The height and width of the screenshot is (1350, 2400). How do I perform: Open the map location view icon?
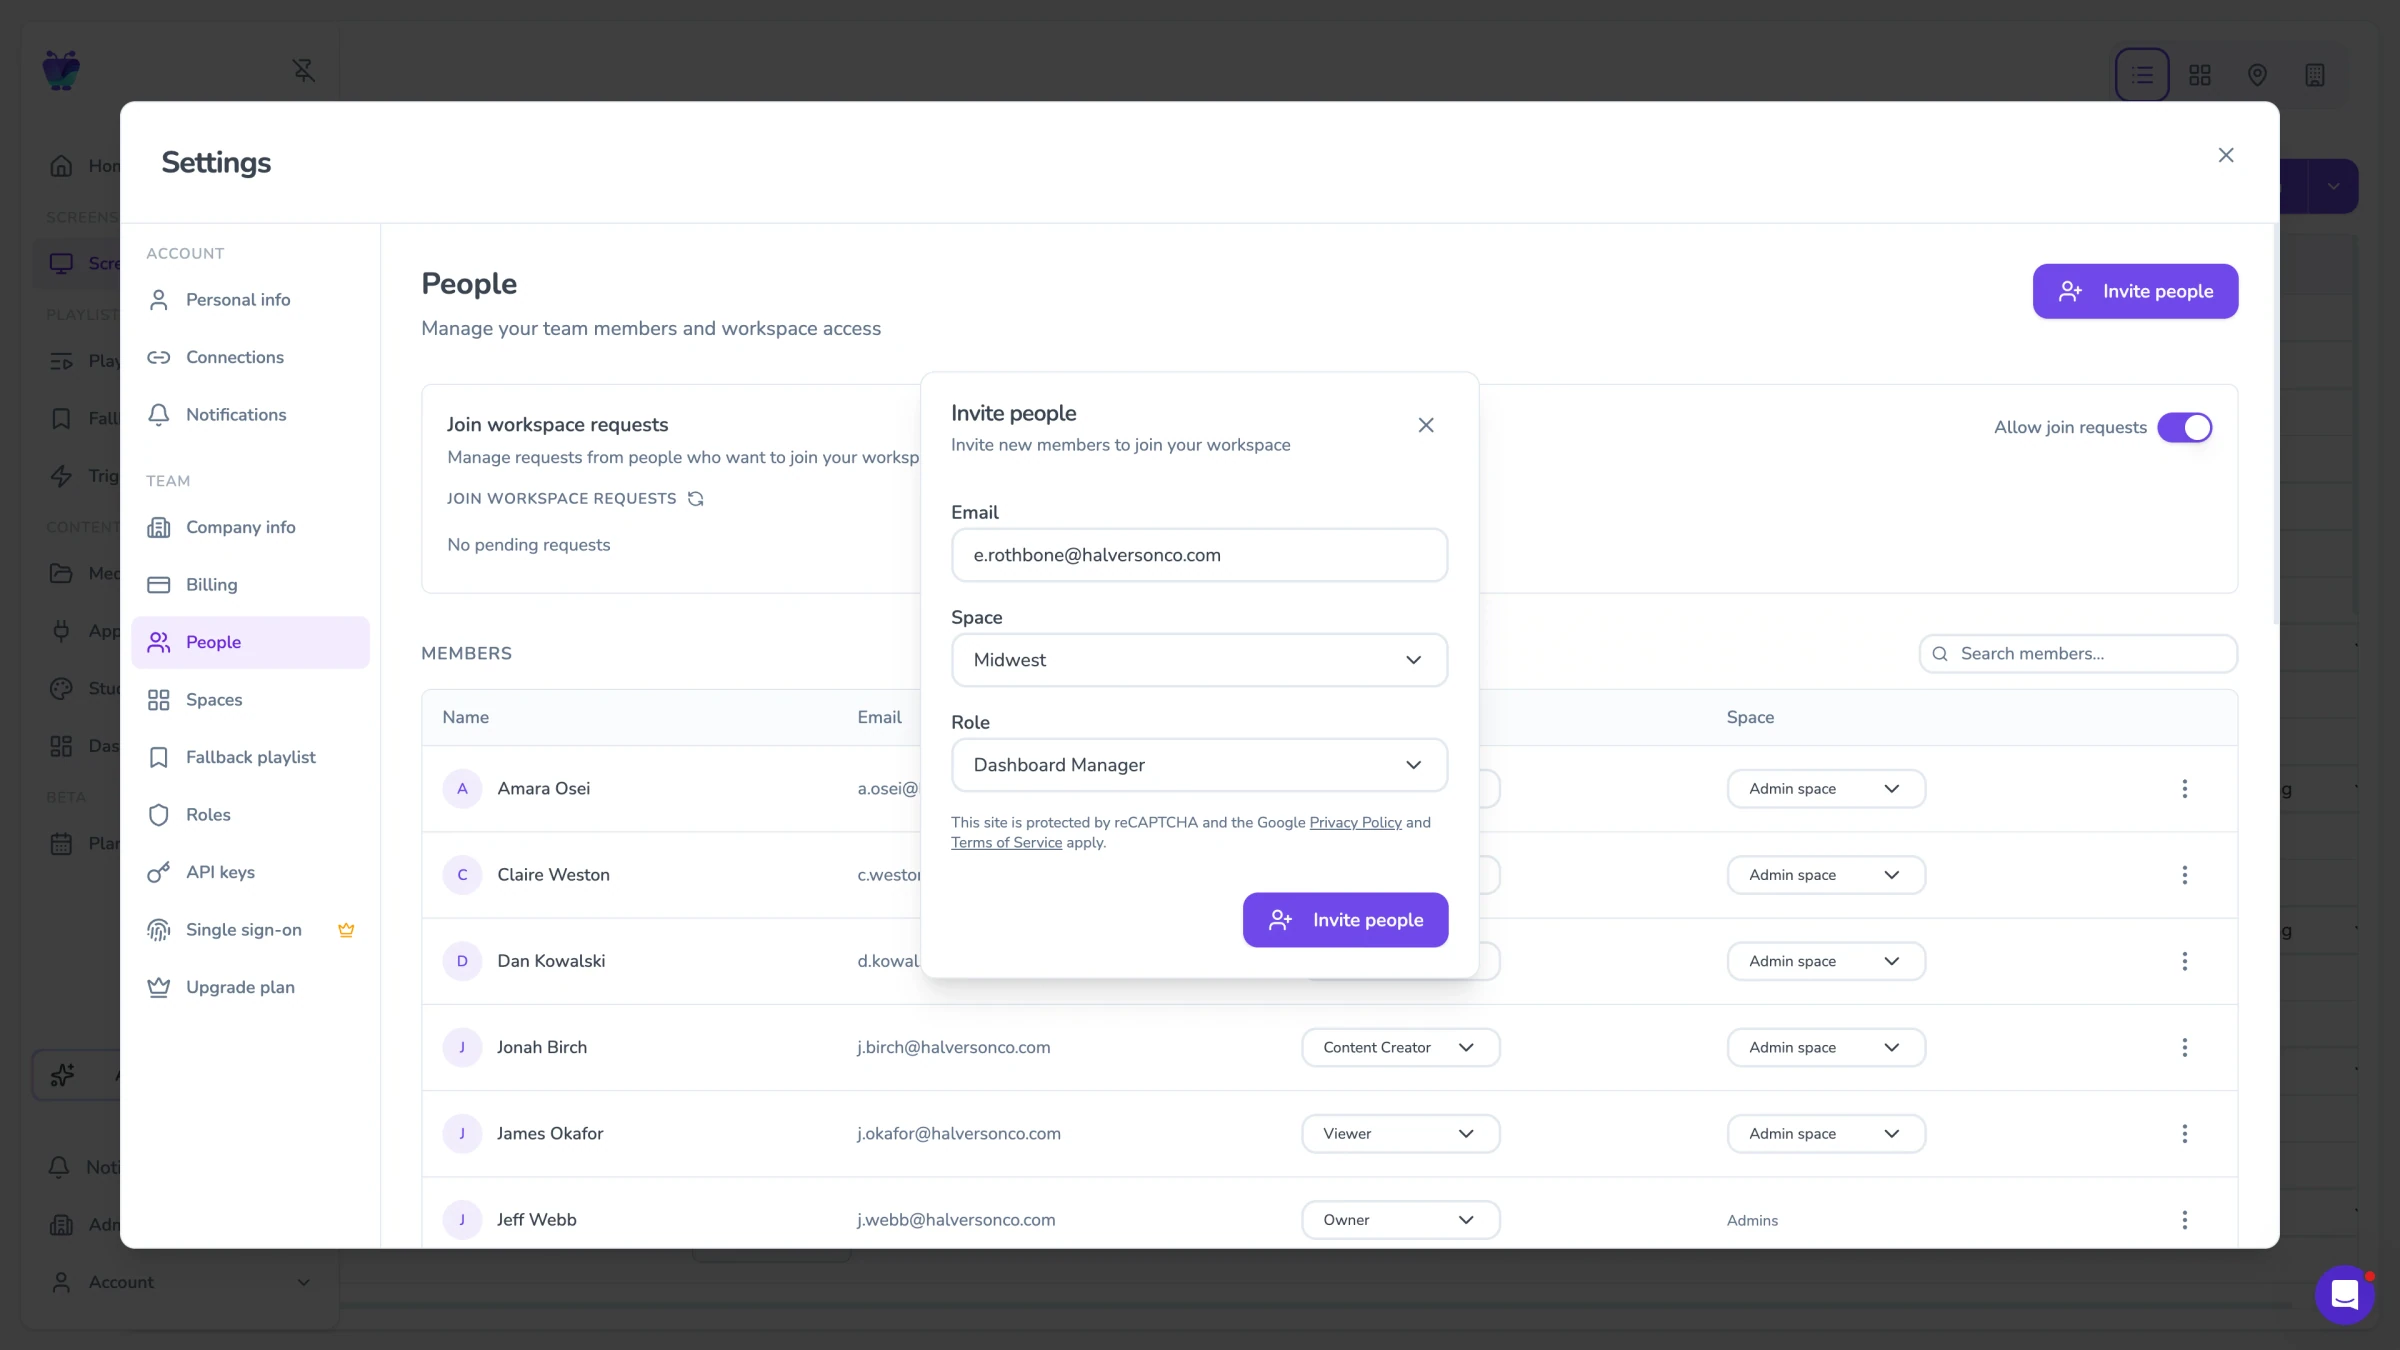pyautogui.click(x=2257, y=75)
